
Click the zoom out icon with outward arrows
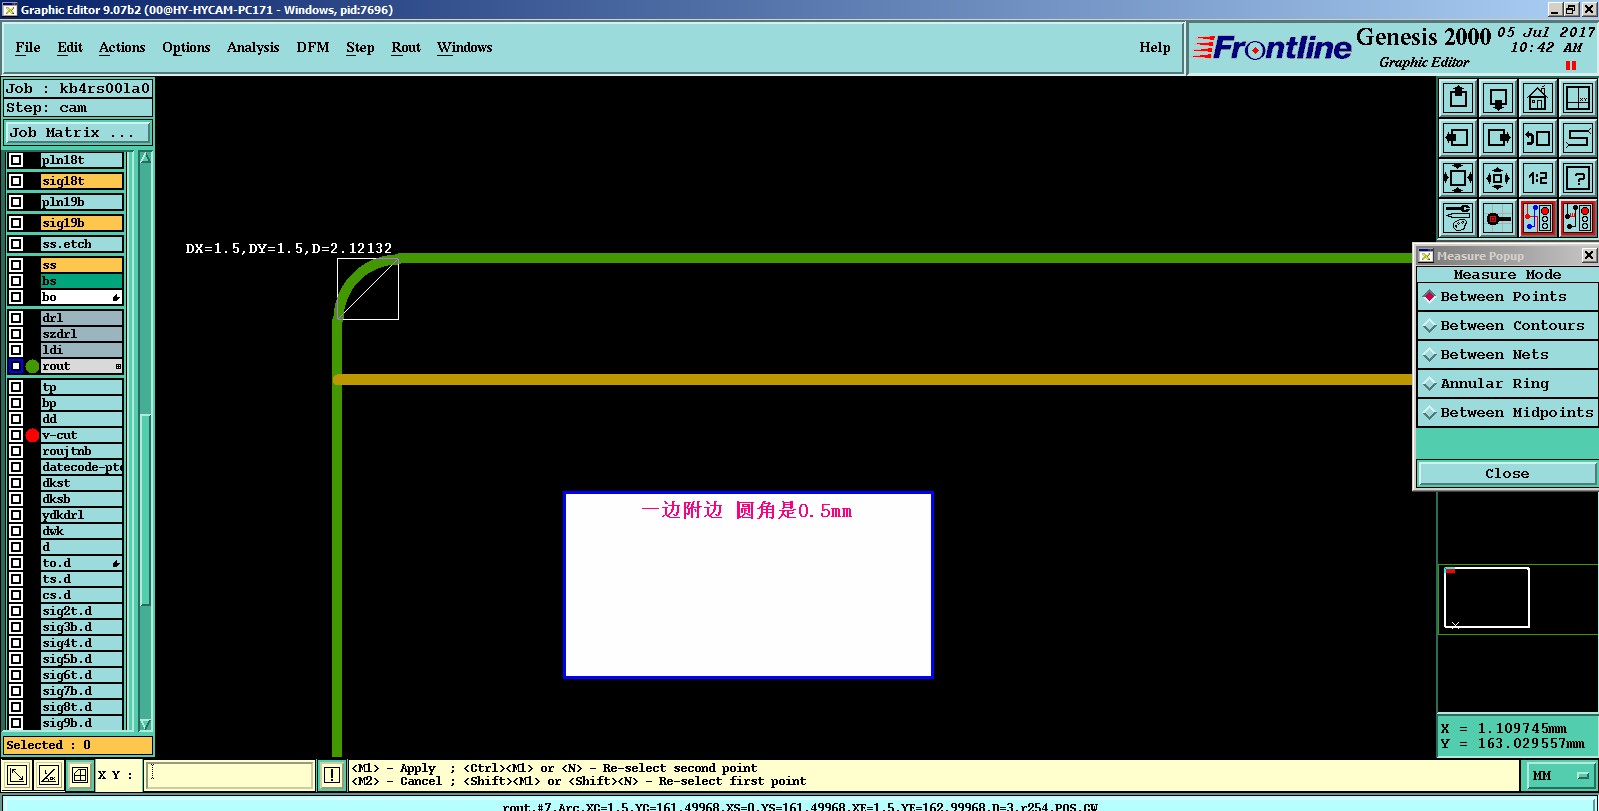(1498, 178)
